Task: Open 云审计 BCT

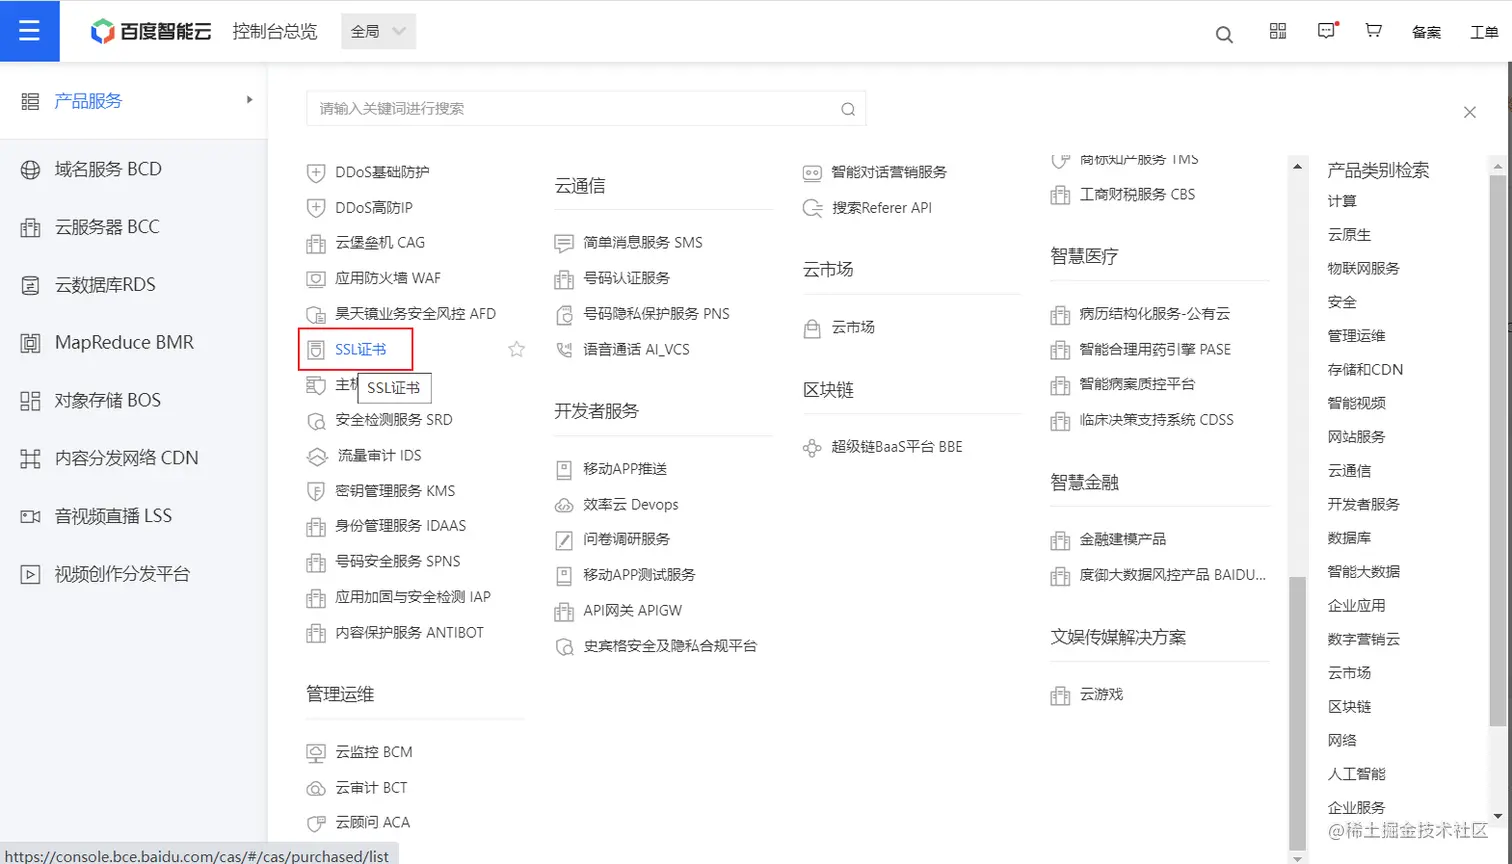Action: coord(371,787)
